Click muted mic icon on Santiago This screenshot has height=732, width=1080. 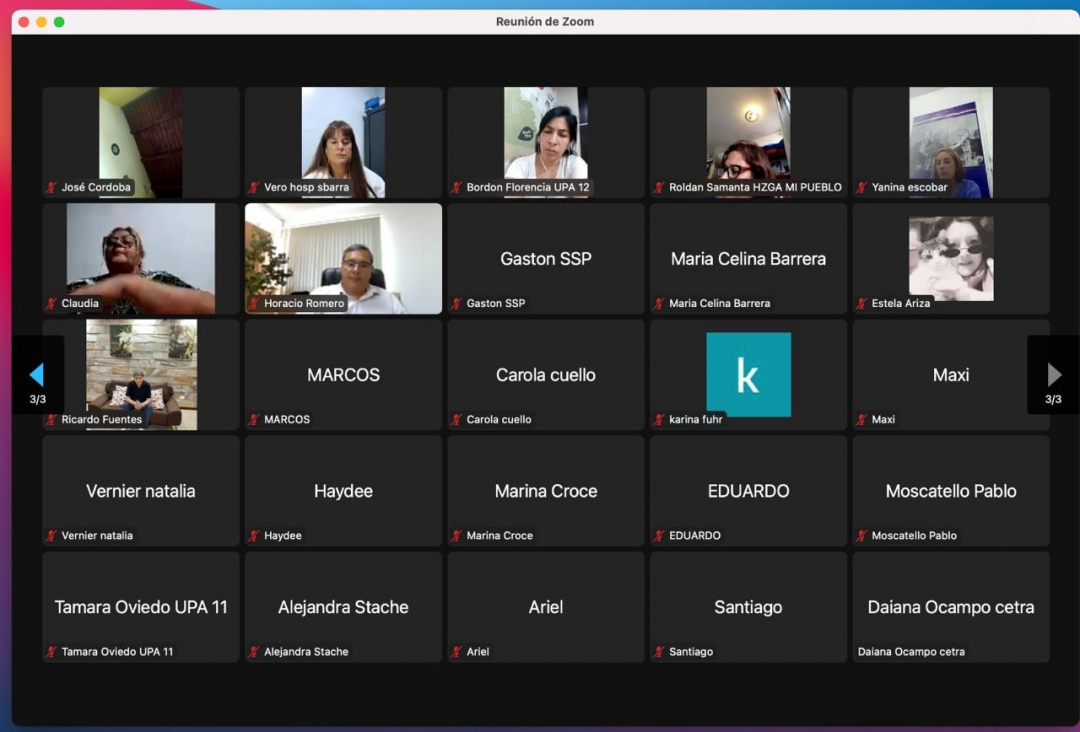[x=659, y=651]
